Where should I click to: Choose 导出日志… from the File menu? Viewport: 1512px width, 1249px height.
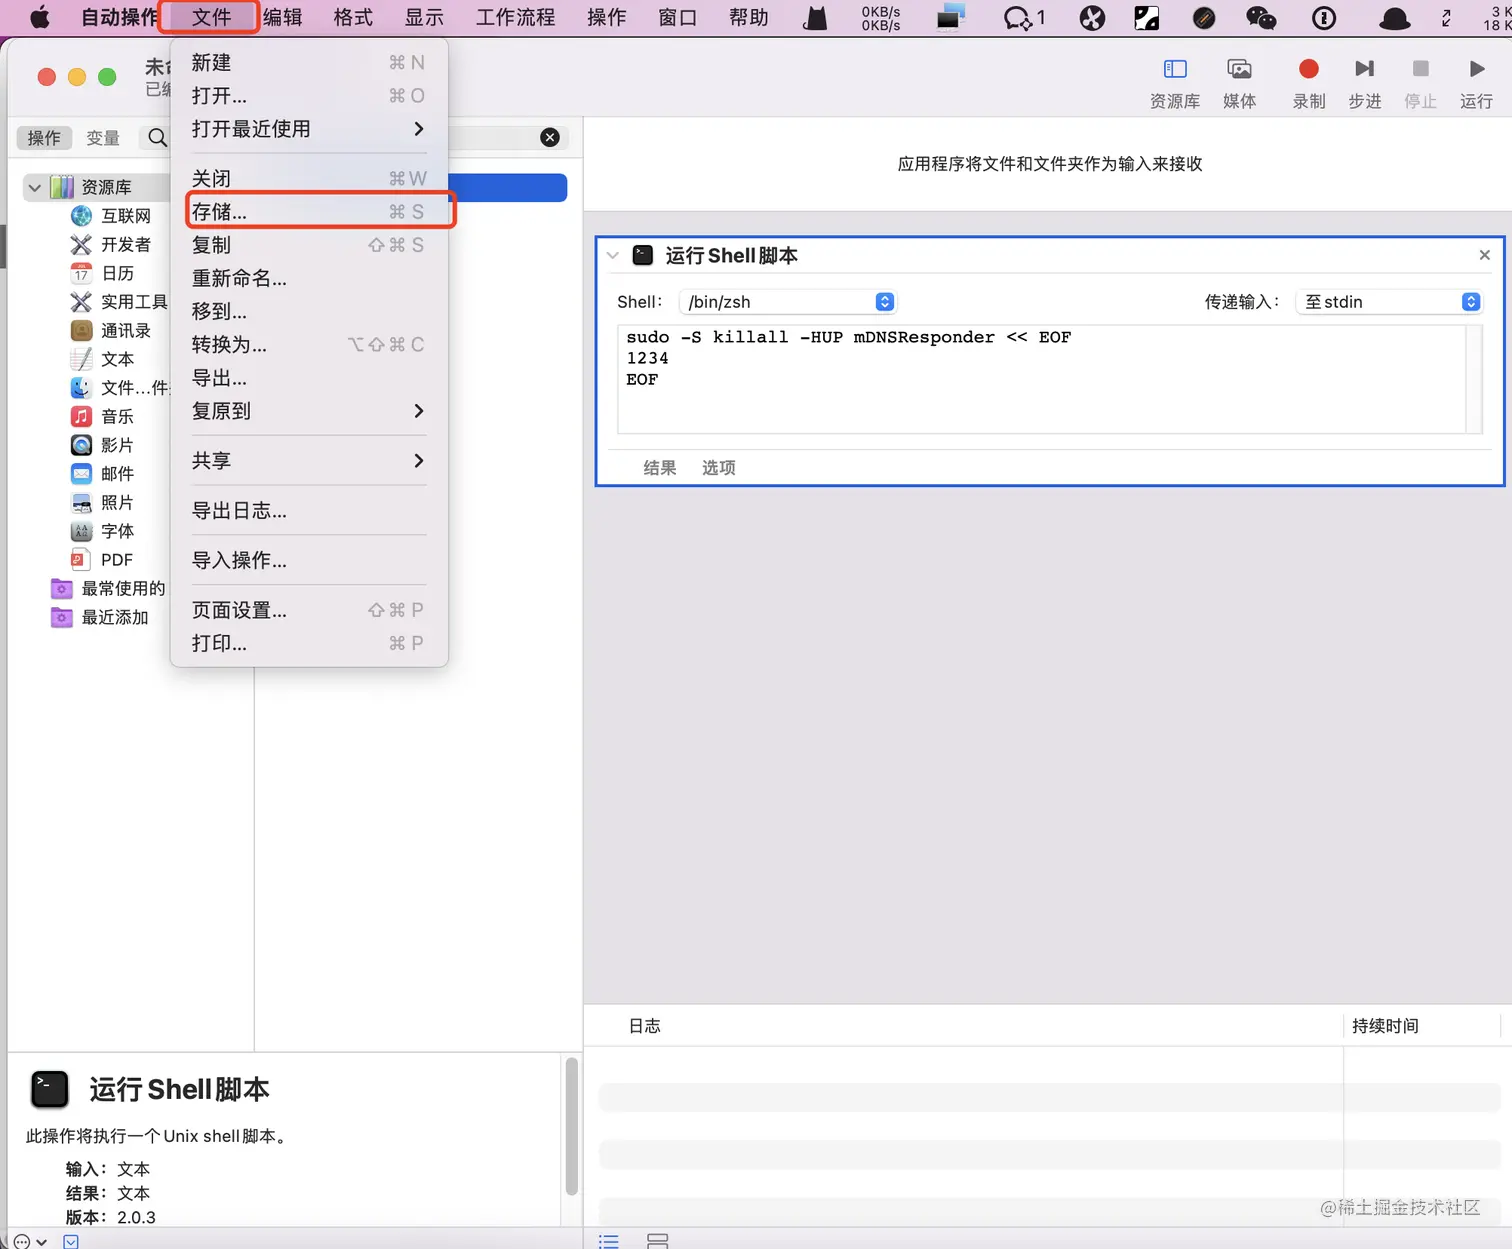309,511
